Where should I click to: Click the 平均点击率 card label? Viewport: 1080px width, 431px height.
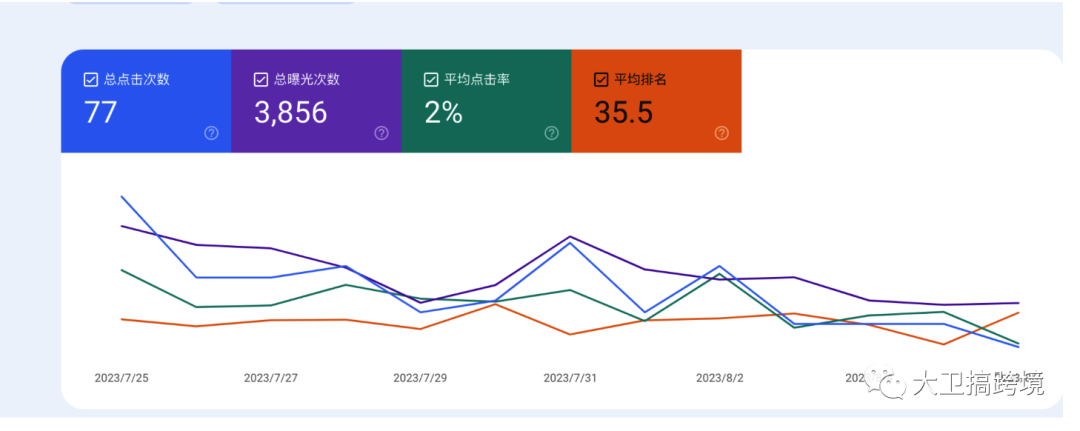[x=477, y=80]
